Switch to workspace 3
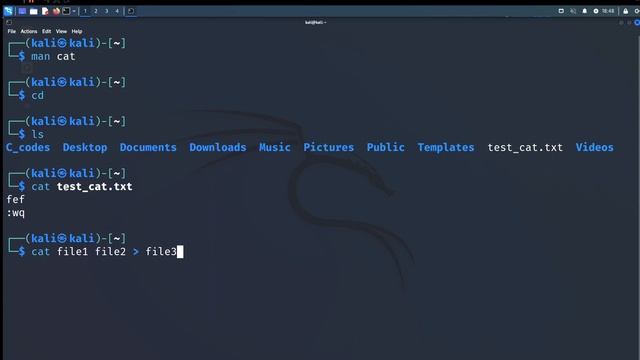Viewport: 640px width, 360px height. [x=107, y=11]
